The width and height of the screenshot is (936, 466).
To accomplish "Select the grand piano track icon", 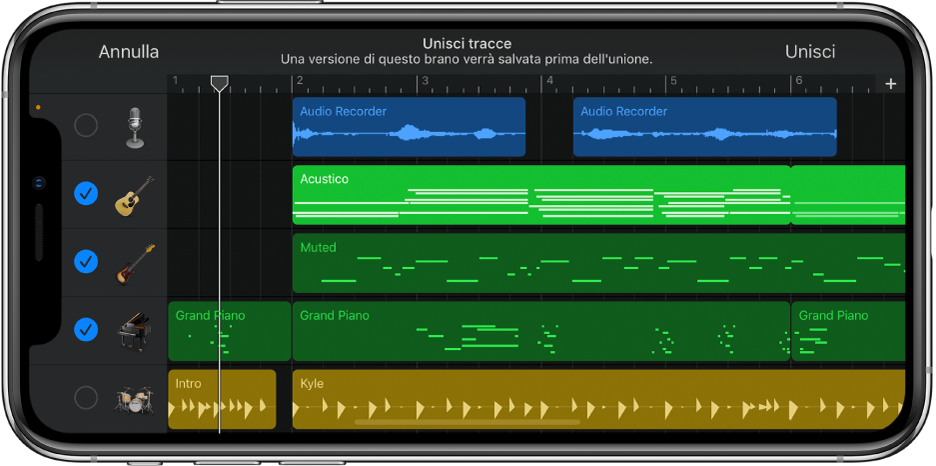I will 134,330.
